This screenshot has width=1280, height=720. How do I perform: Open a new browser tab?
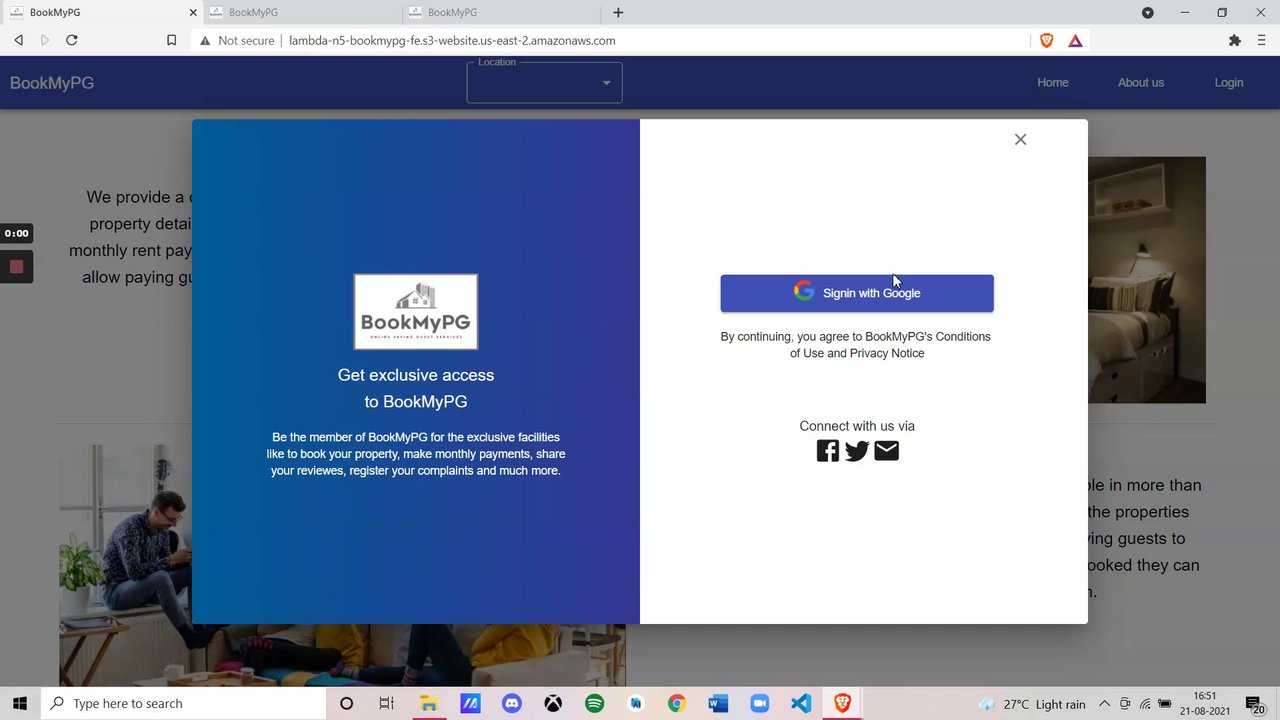pos(618,12)
